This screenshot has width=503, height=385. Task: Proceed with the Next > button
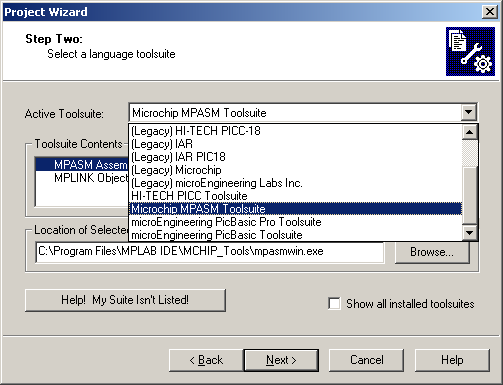pos(281,360)
